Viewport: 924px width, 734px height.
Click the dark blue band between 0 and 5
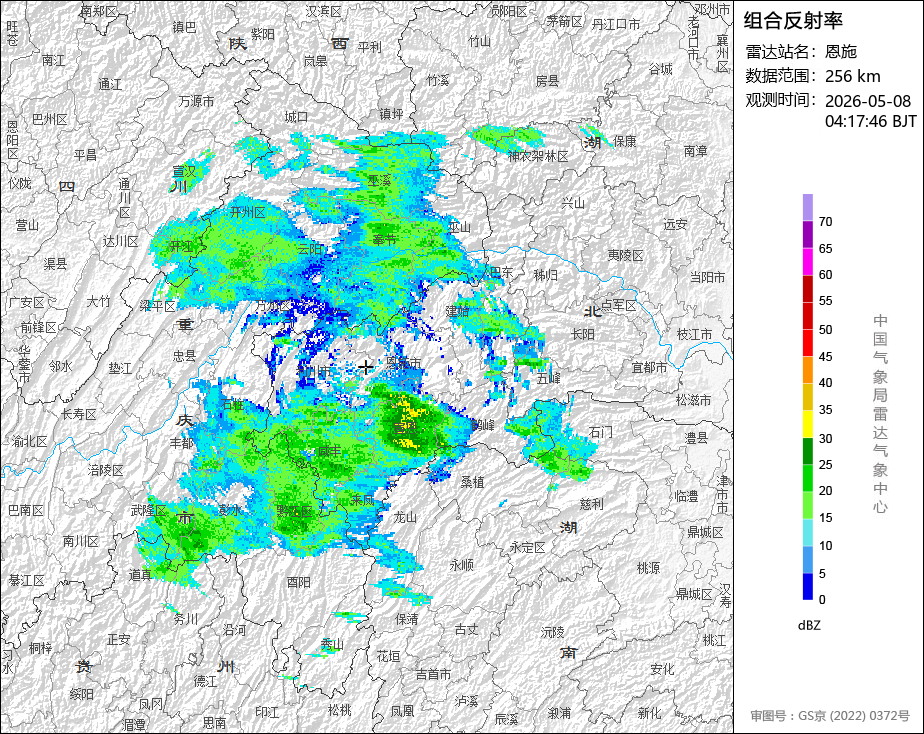pos(807,586)
